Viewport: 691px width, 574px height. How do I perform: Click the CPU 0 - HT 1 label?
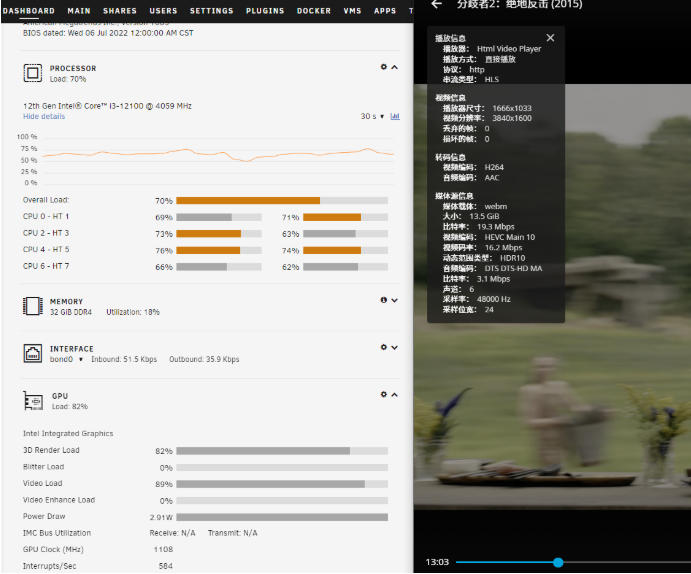click(46, 216)
